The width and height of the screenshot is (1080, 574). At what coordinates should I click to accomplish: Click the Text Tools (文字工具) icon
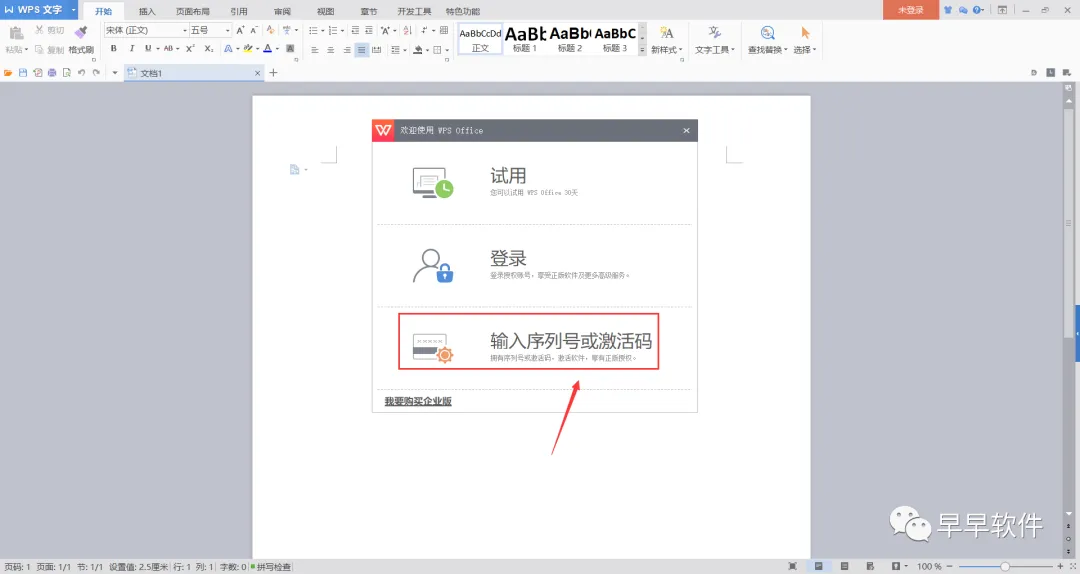[x=714, y=32]
